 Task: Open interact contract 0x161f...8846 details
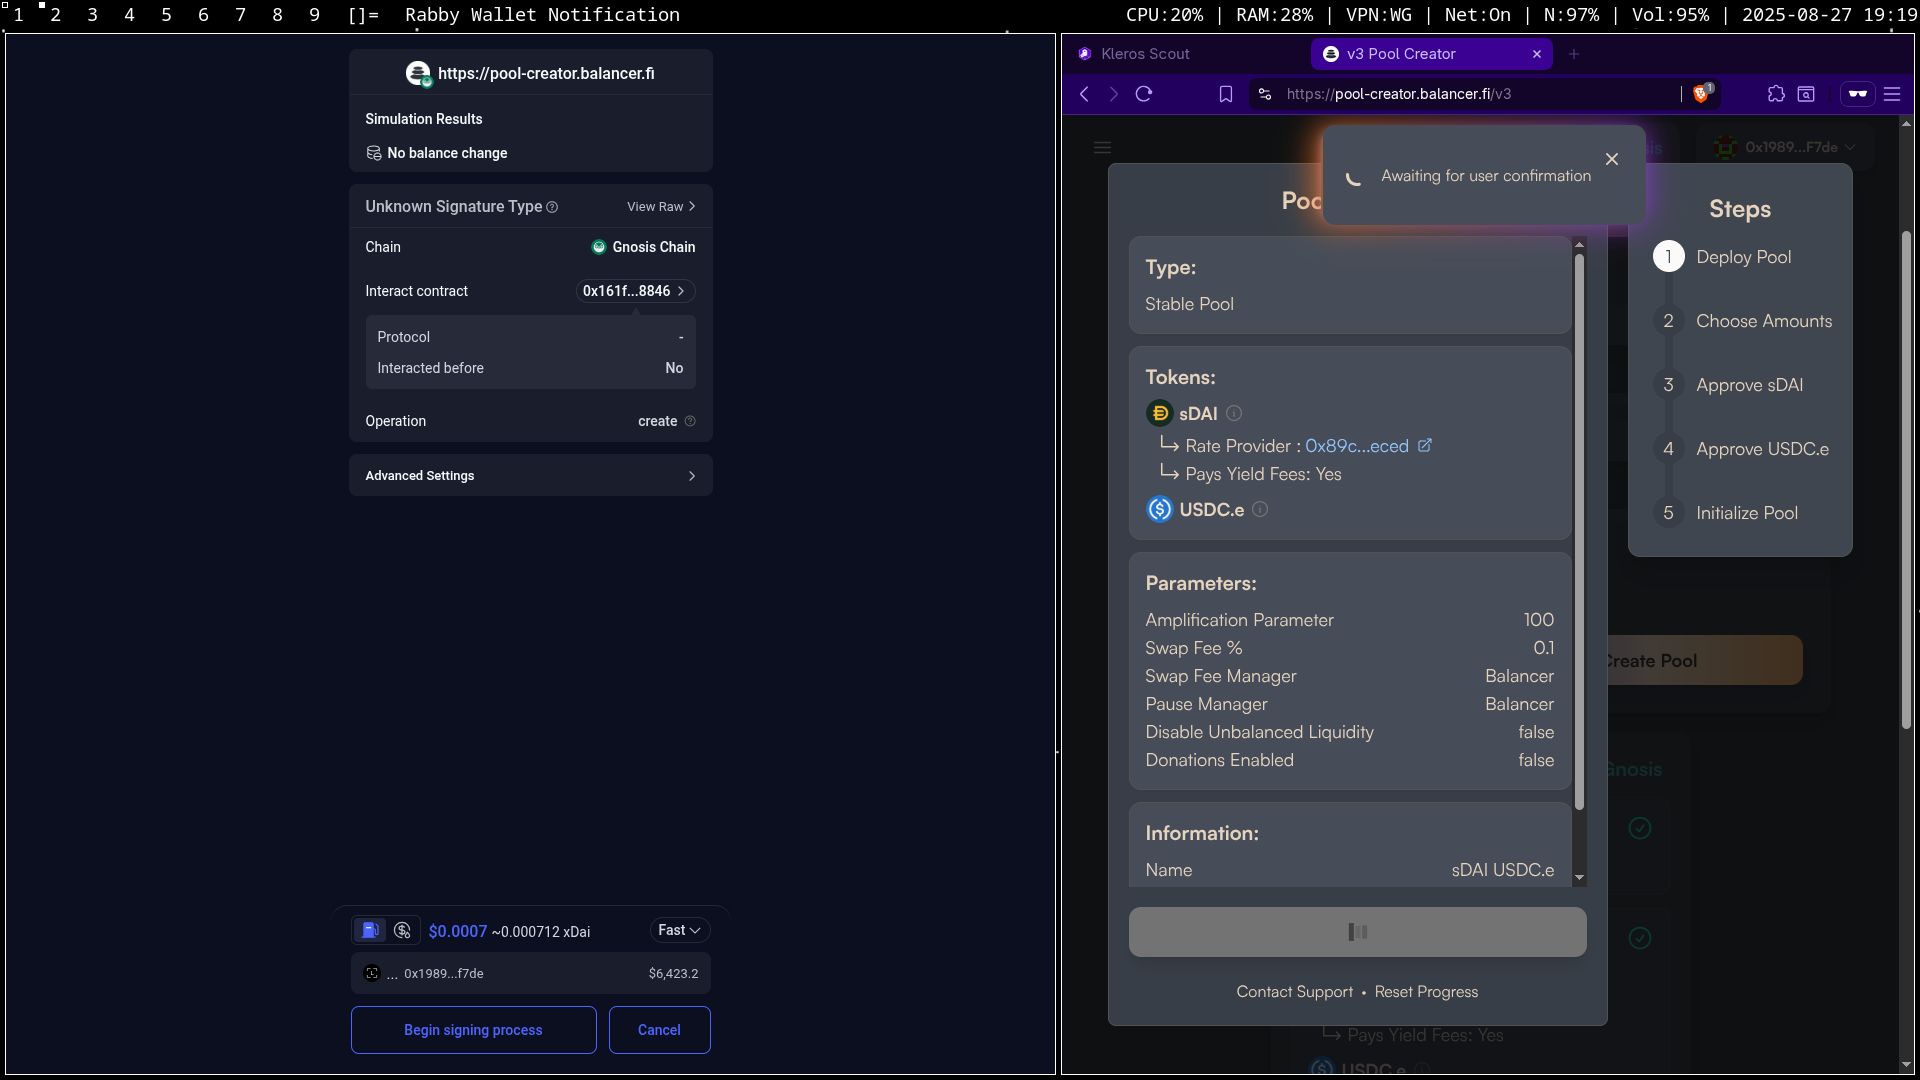point(635,291)
